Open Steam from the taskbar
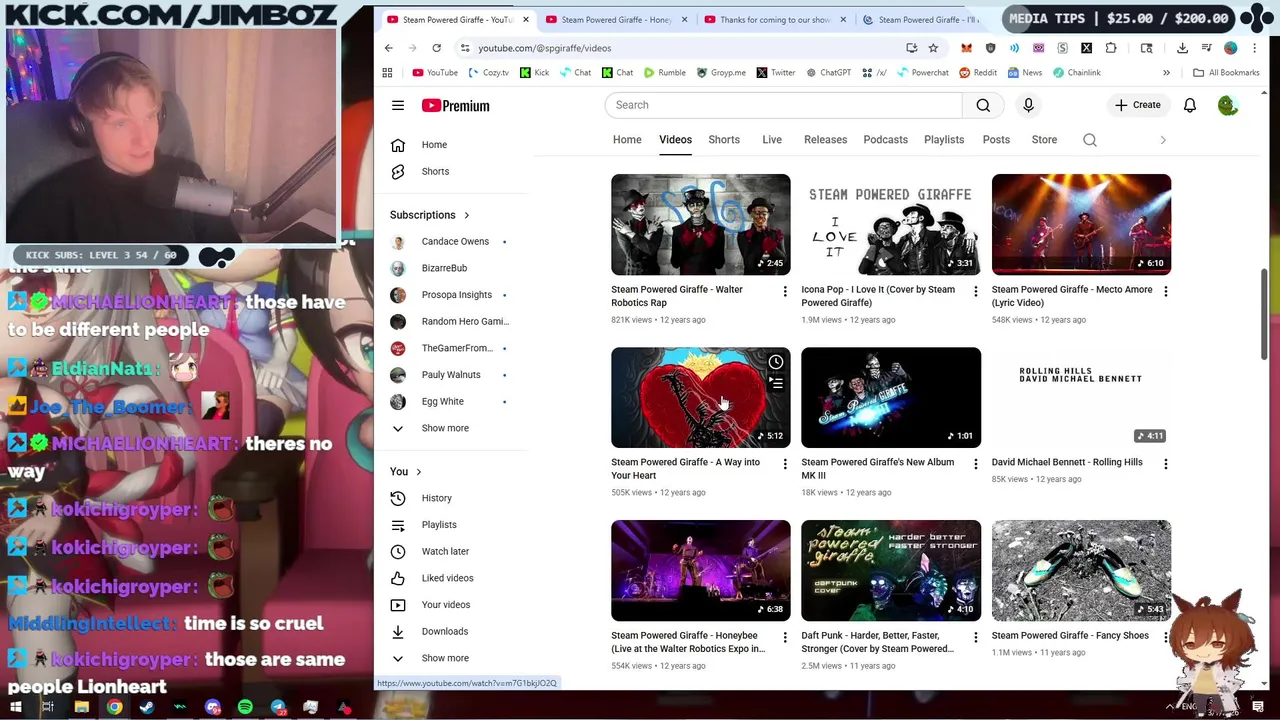The height and width of the screenshot is (720, 1280). click(x=147, y=707)
